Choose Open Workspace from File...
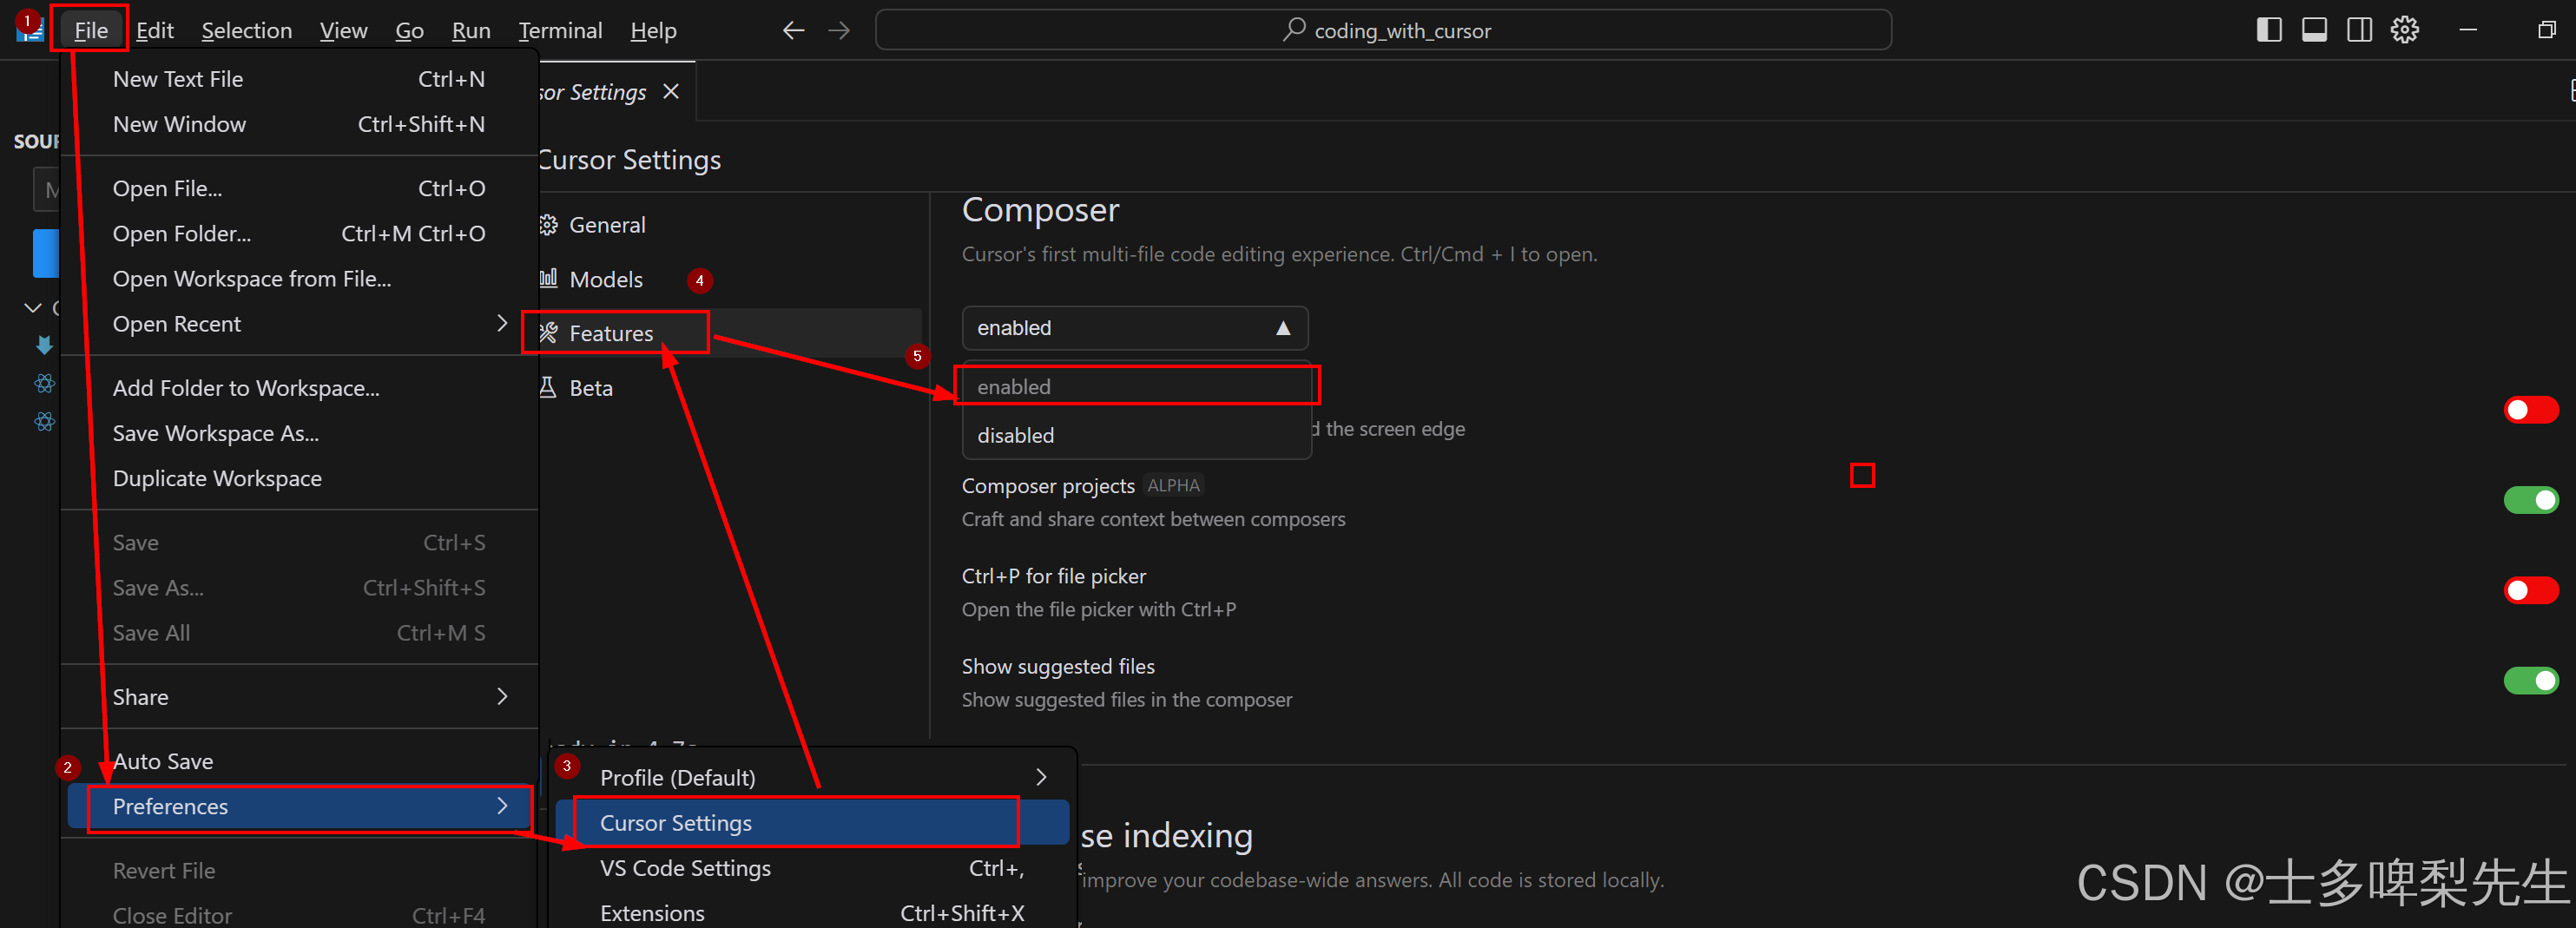The height and width of the screenshot is (928, 2576). 299,278
